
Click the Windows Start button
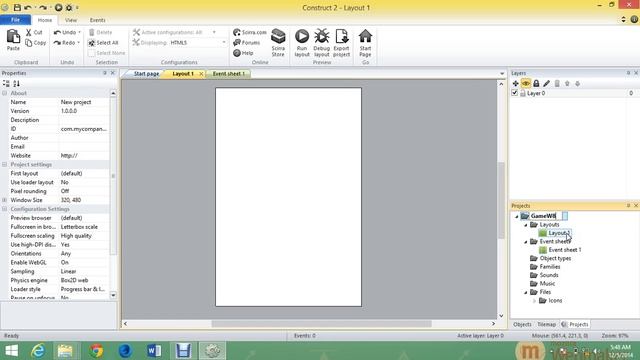coord(11,351)
